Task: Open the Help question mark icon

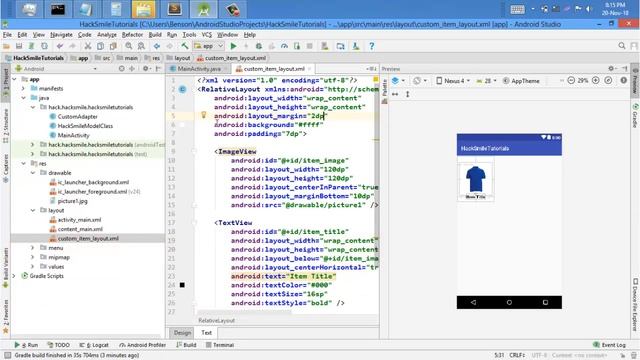Action: coord(371,46)
